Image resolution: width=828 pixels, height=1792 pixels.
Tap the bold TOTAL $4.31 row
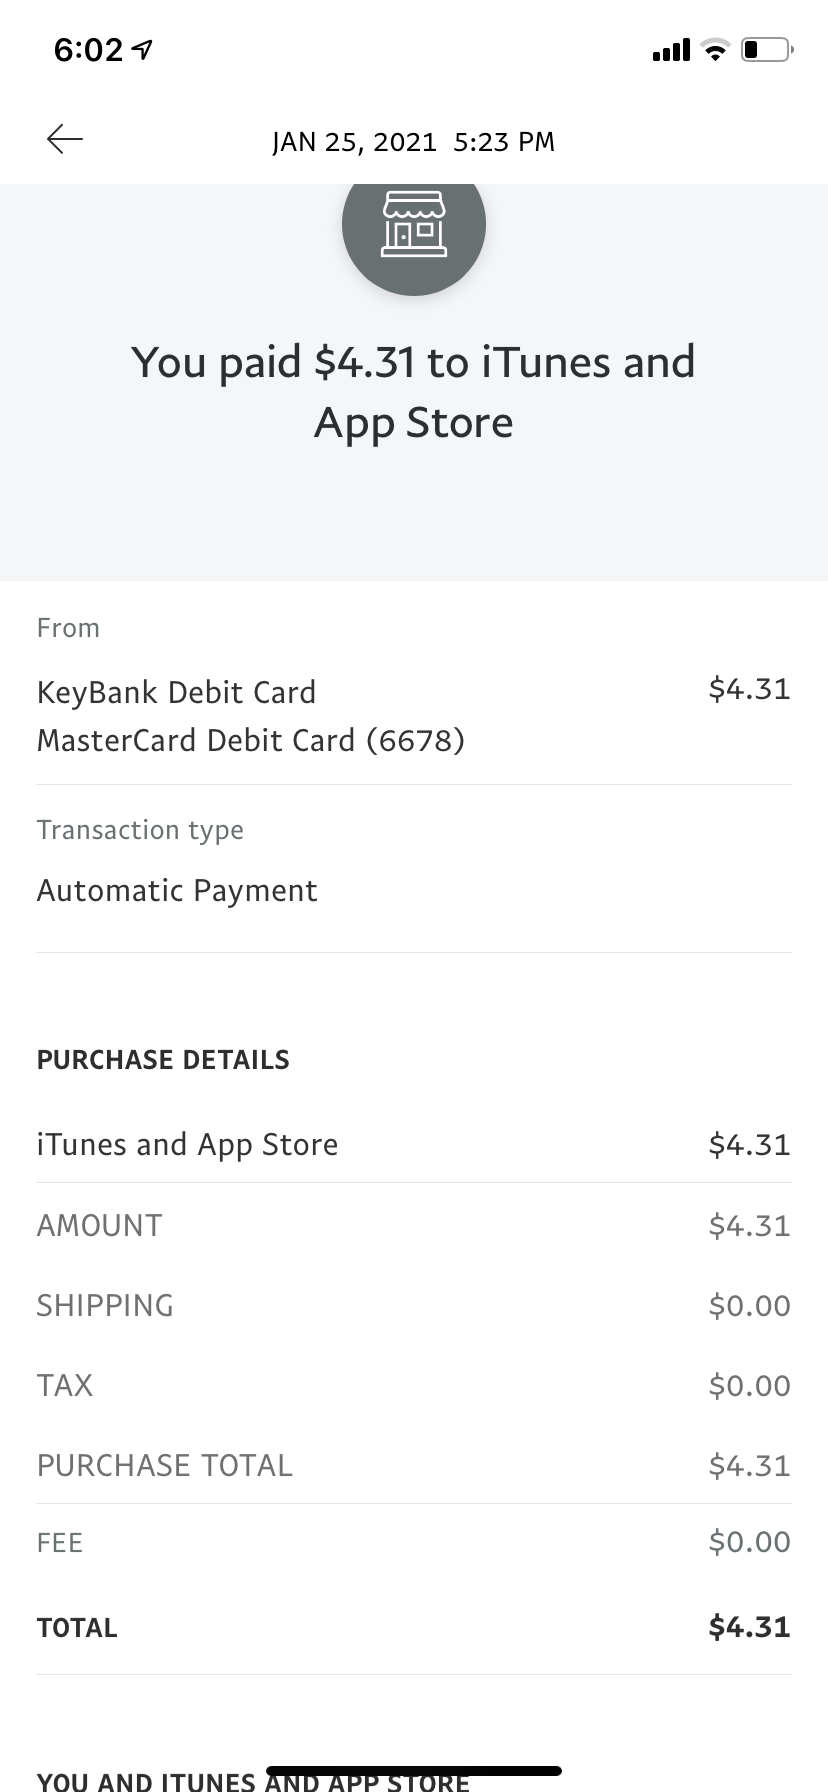[x=413, y=1627]
